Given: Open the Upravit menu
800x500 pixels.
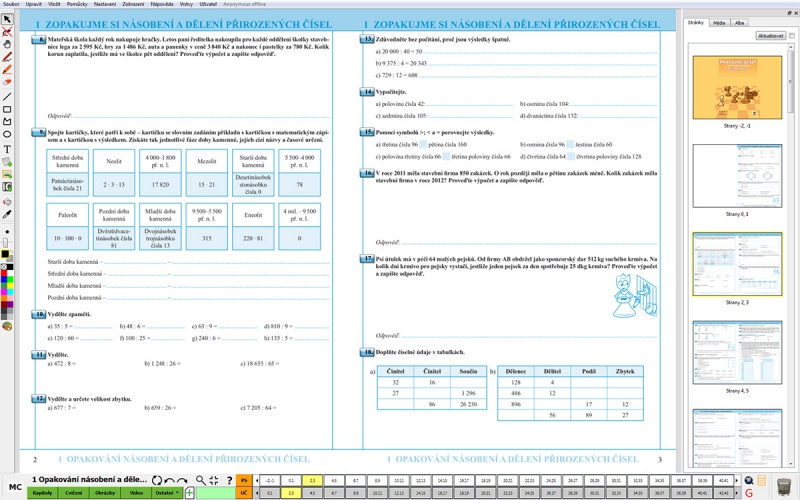Looking at the screenshot, I should coord(34,4).
